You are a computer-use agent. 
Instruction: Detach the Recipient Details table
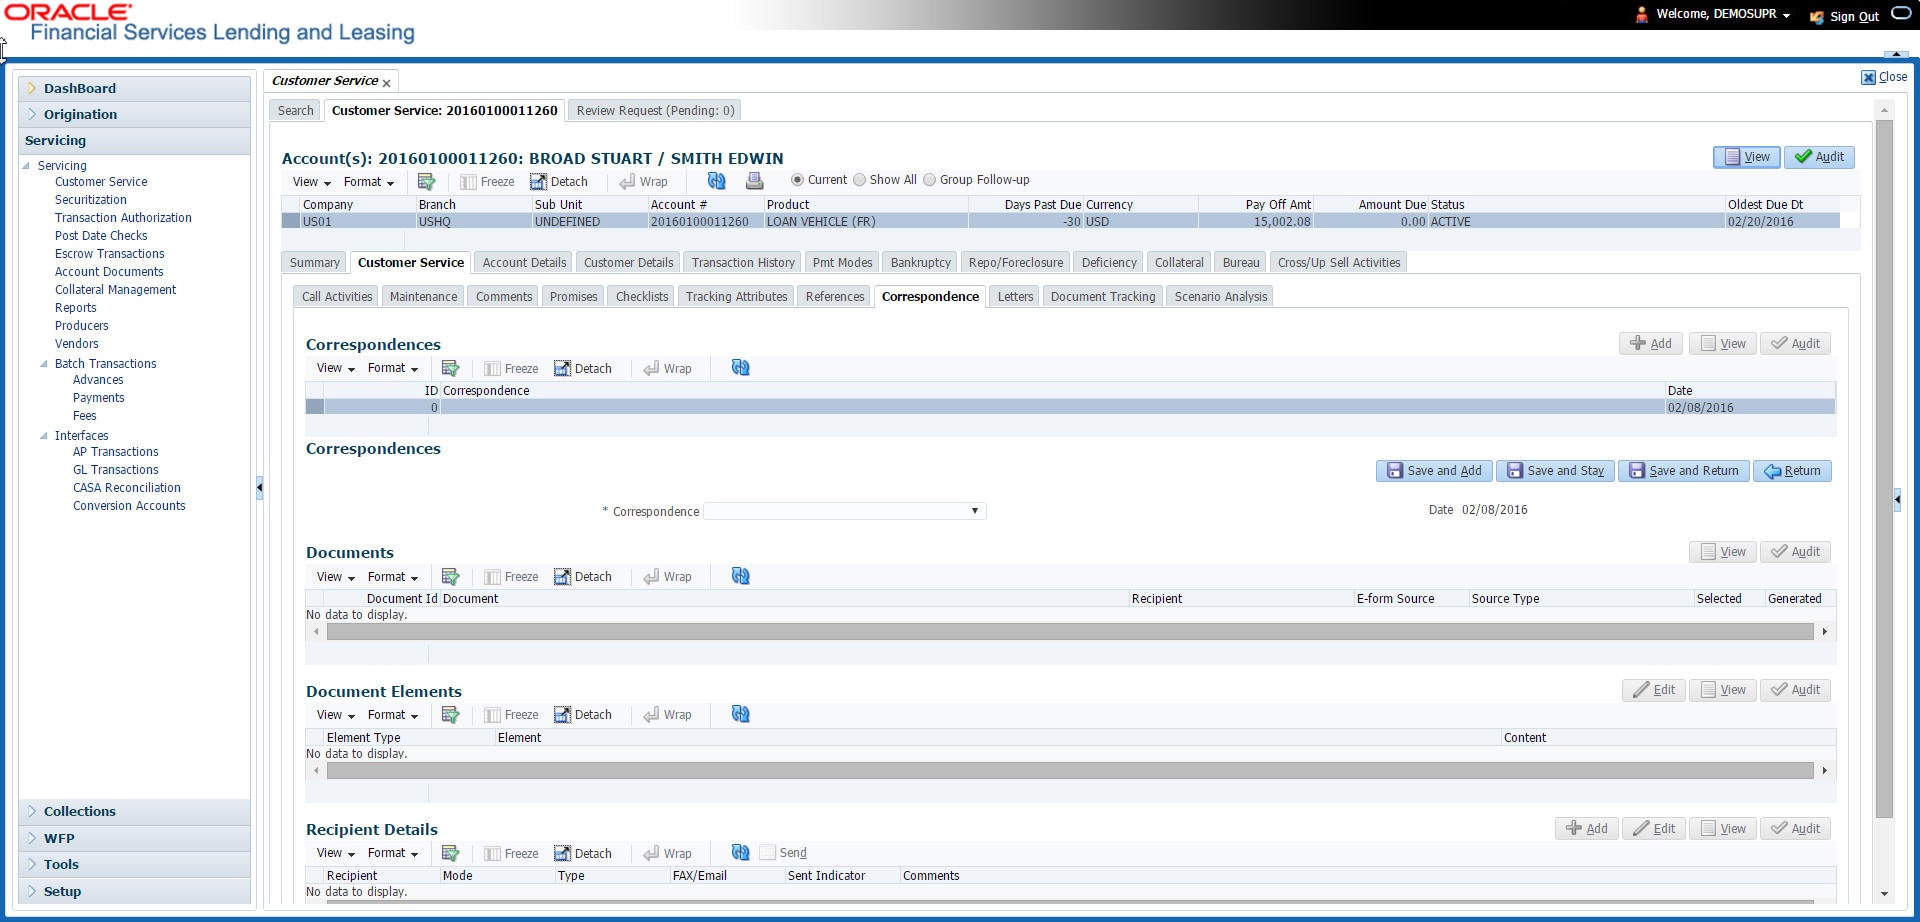point(582,853)
